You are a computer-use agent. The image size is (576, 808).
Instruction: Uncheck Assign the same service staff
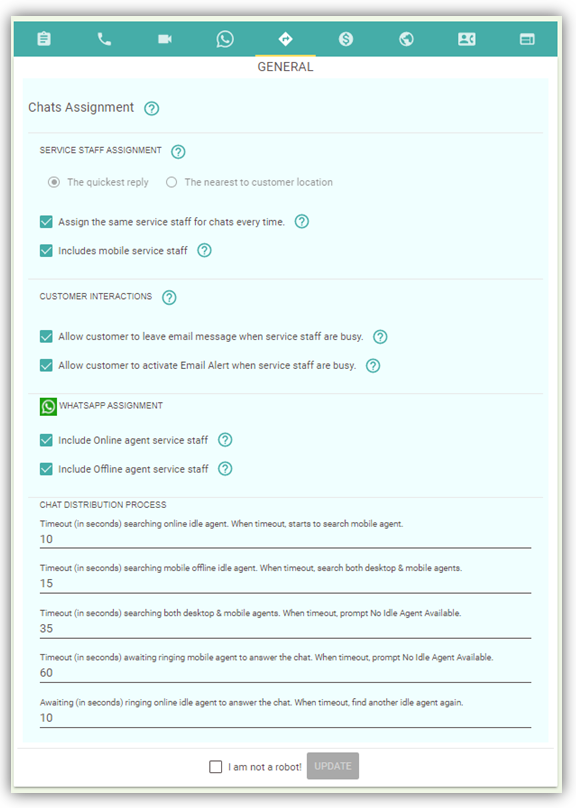[46, 222]
